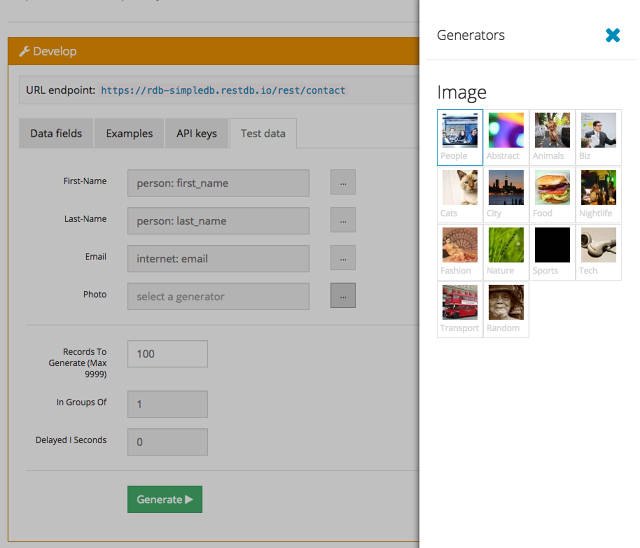Image resolution: width=640 pixels, height=548 pixels.
Task: Select the People image generator
Action: (460, 137)
